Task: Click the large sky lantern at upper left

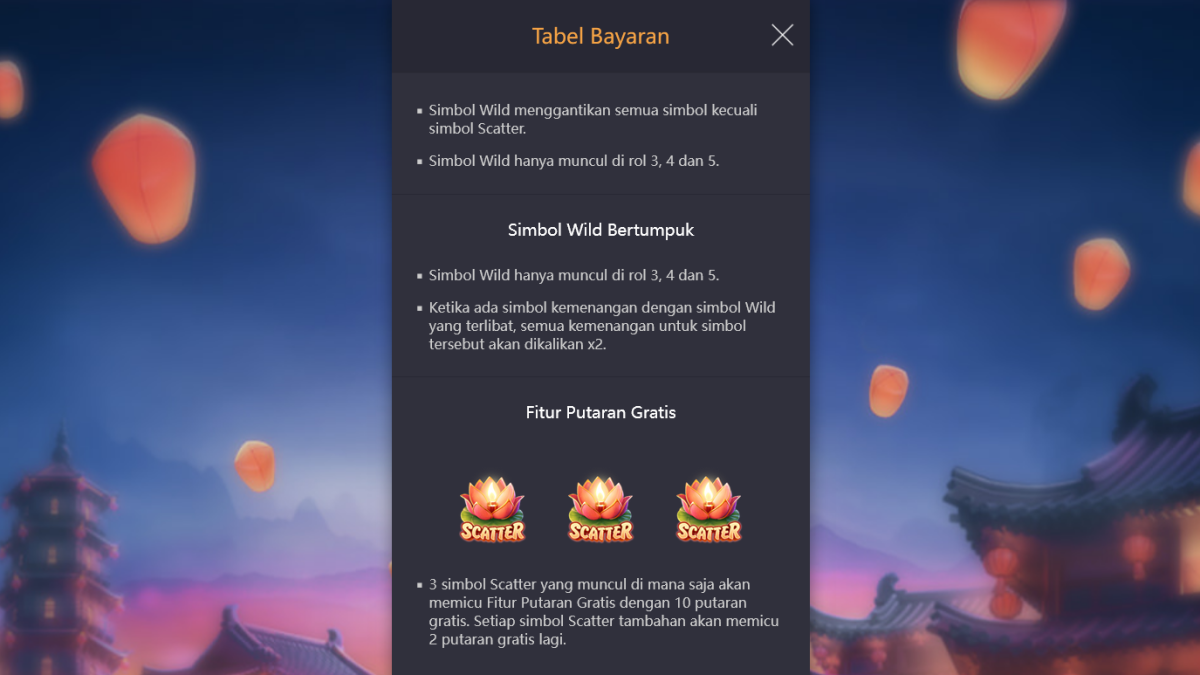Action: pos(144,179)
